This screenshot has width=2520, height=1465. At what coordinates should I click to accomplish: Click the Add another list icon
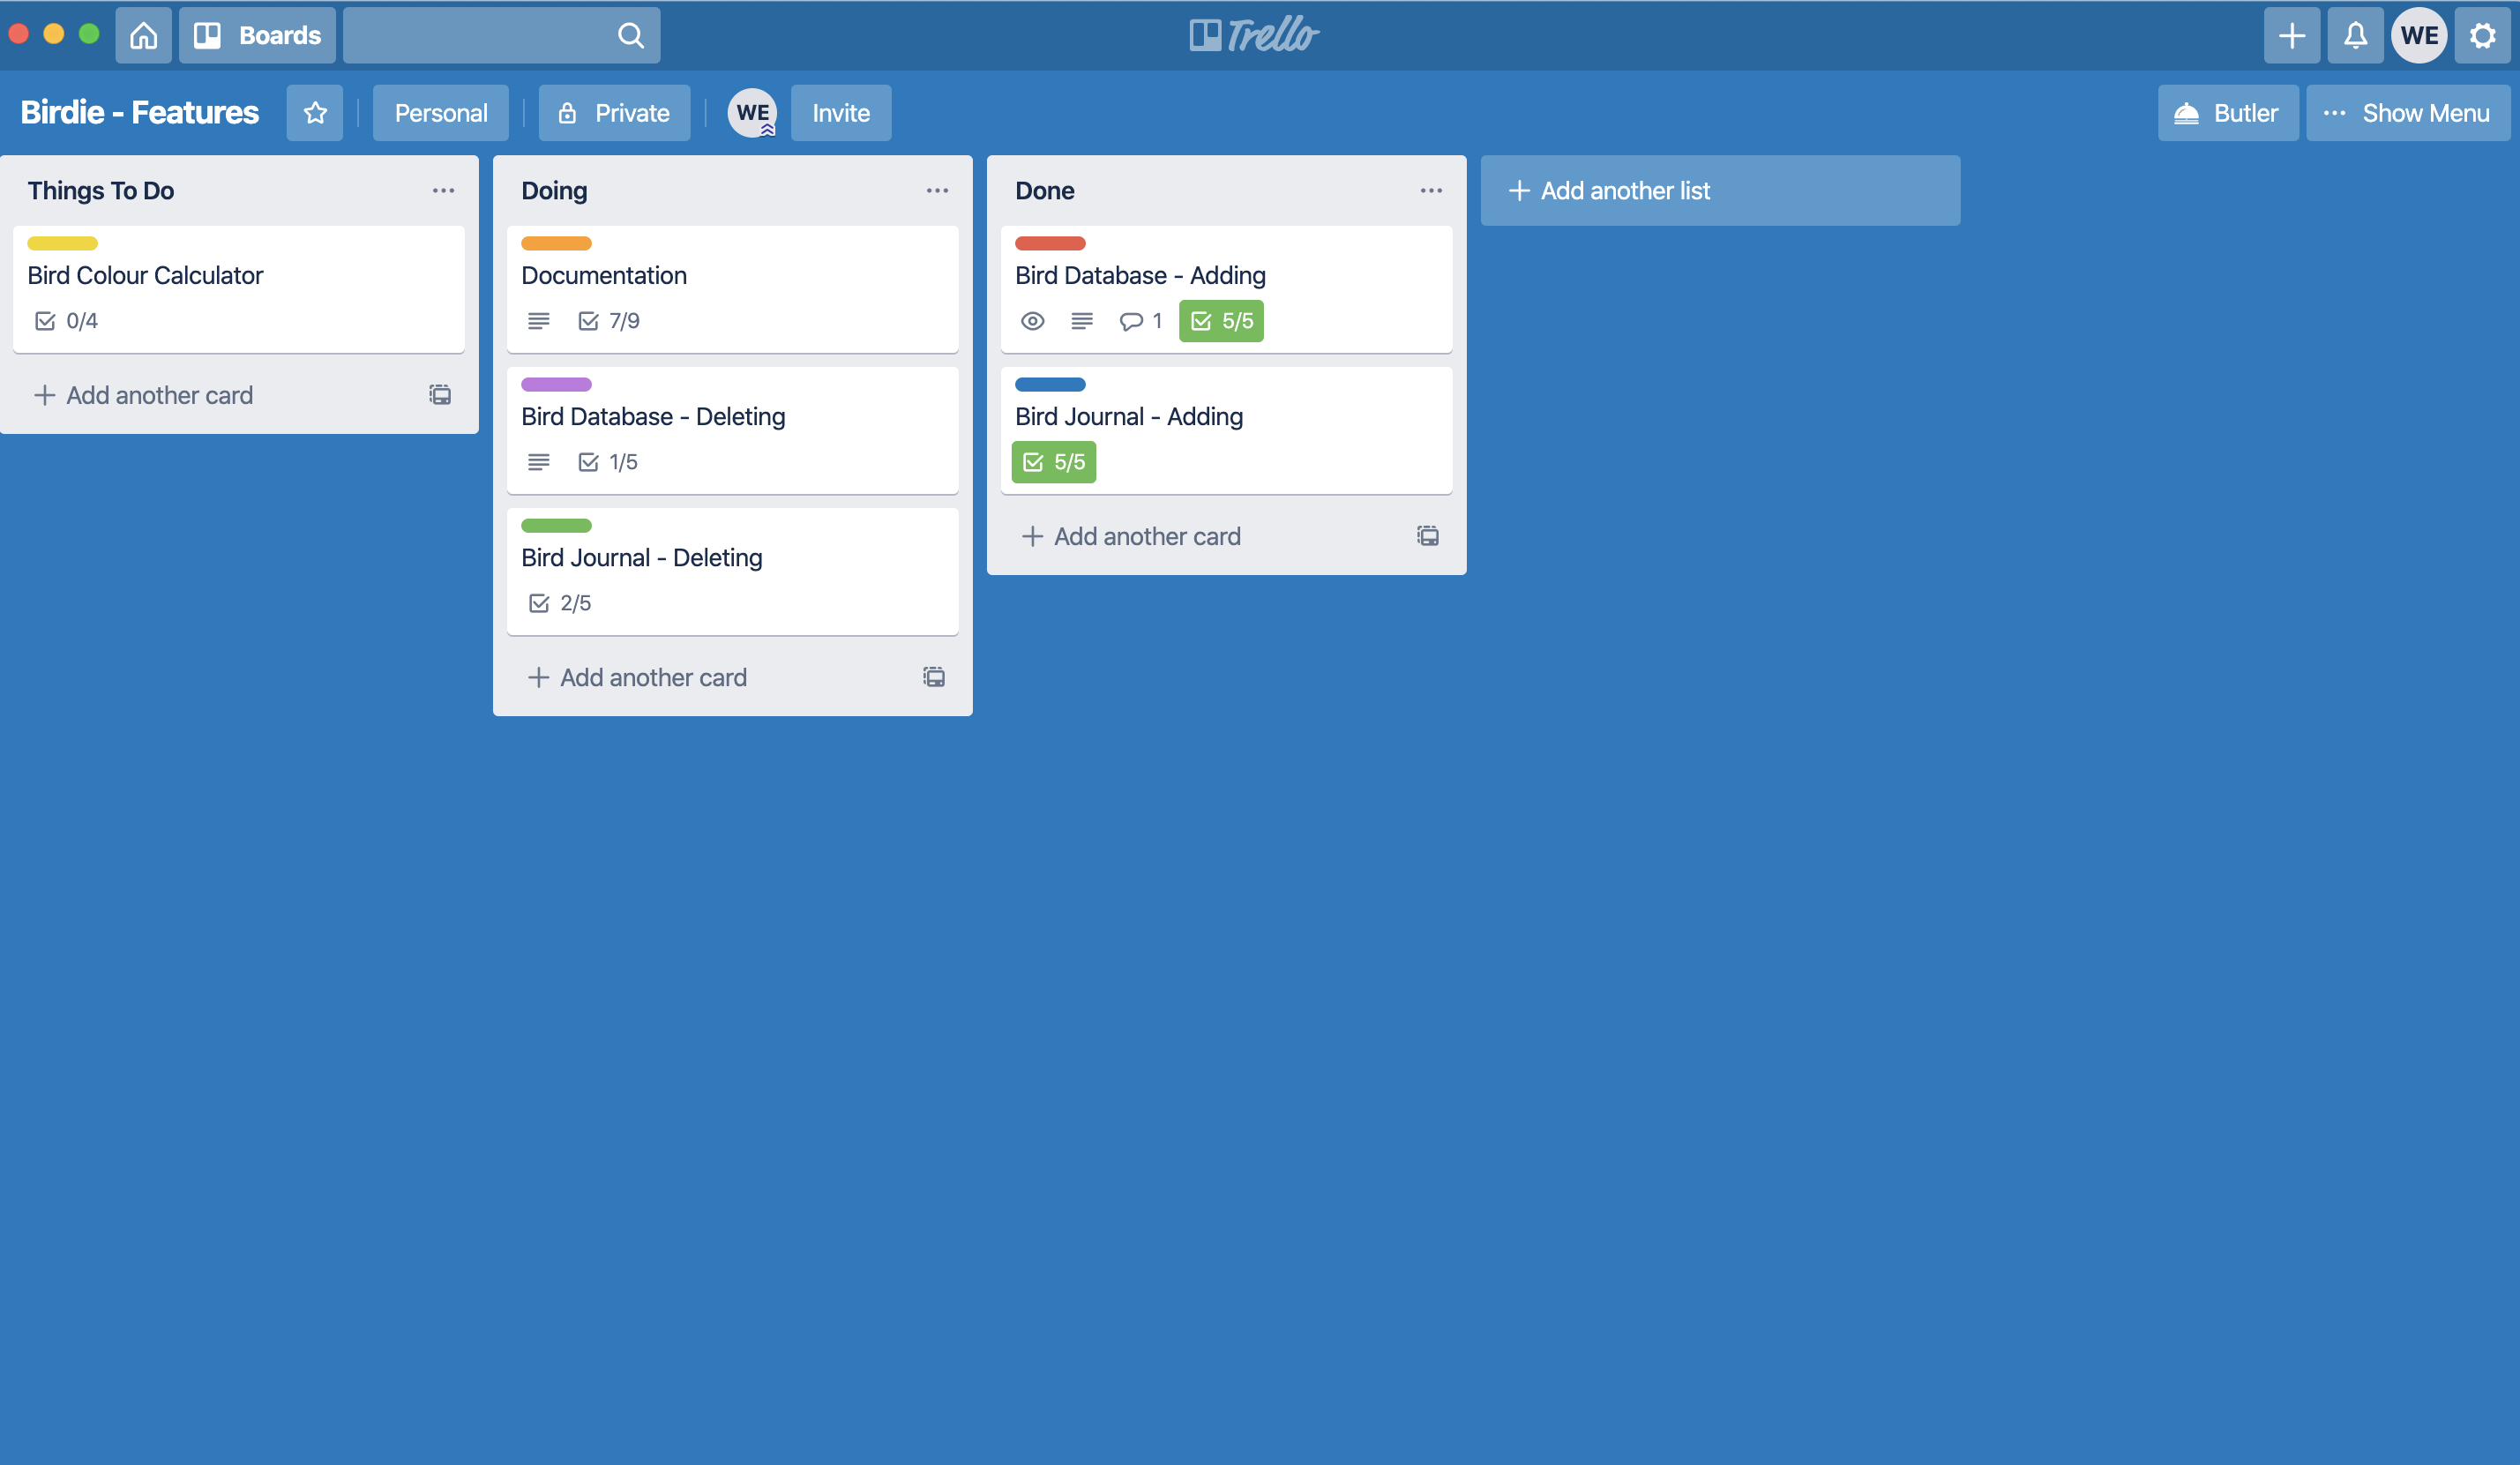click(1515, 191)
